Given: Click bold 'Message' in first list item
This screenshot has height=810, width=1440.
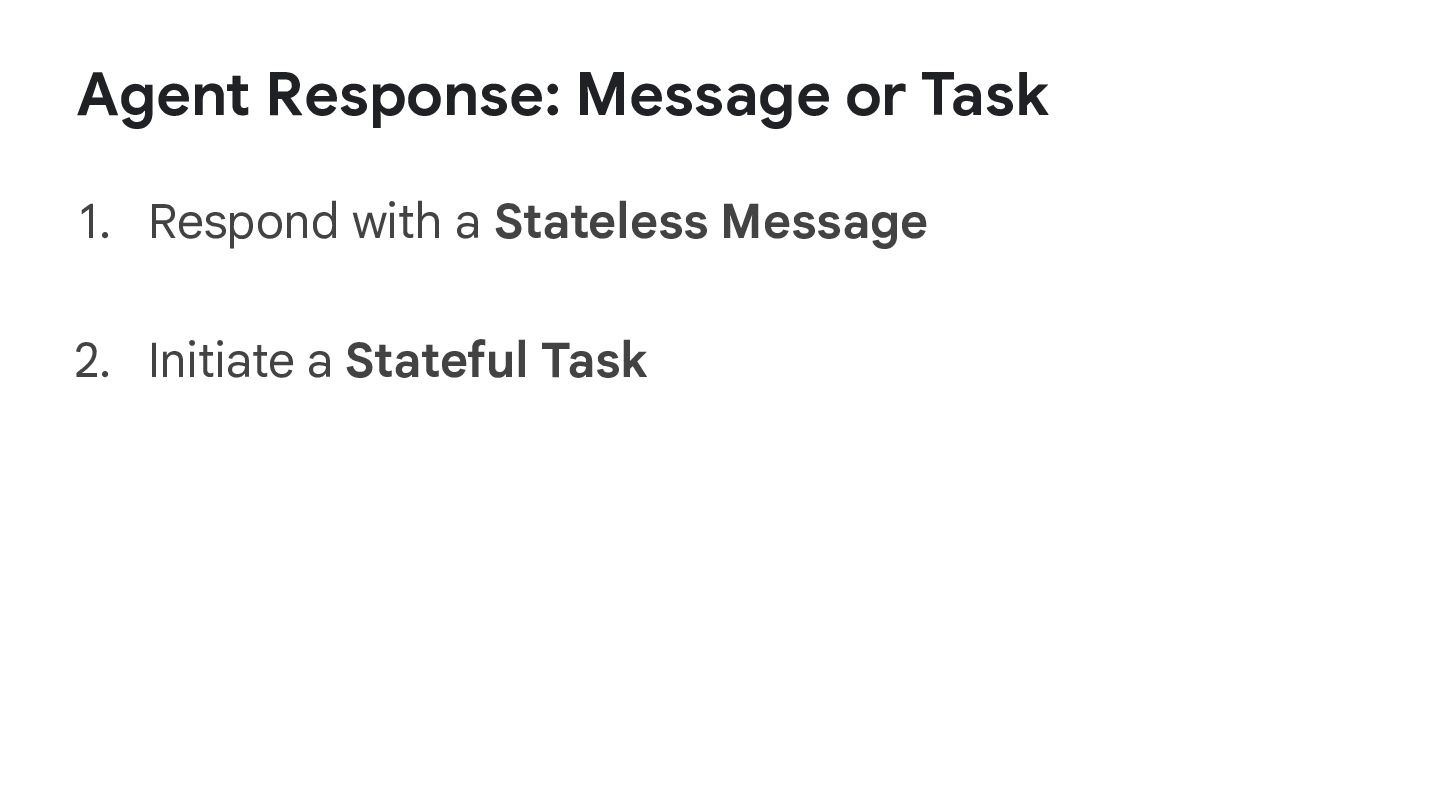Looking at the screenshot, I should 823,222.
